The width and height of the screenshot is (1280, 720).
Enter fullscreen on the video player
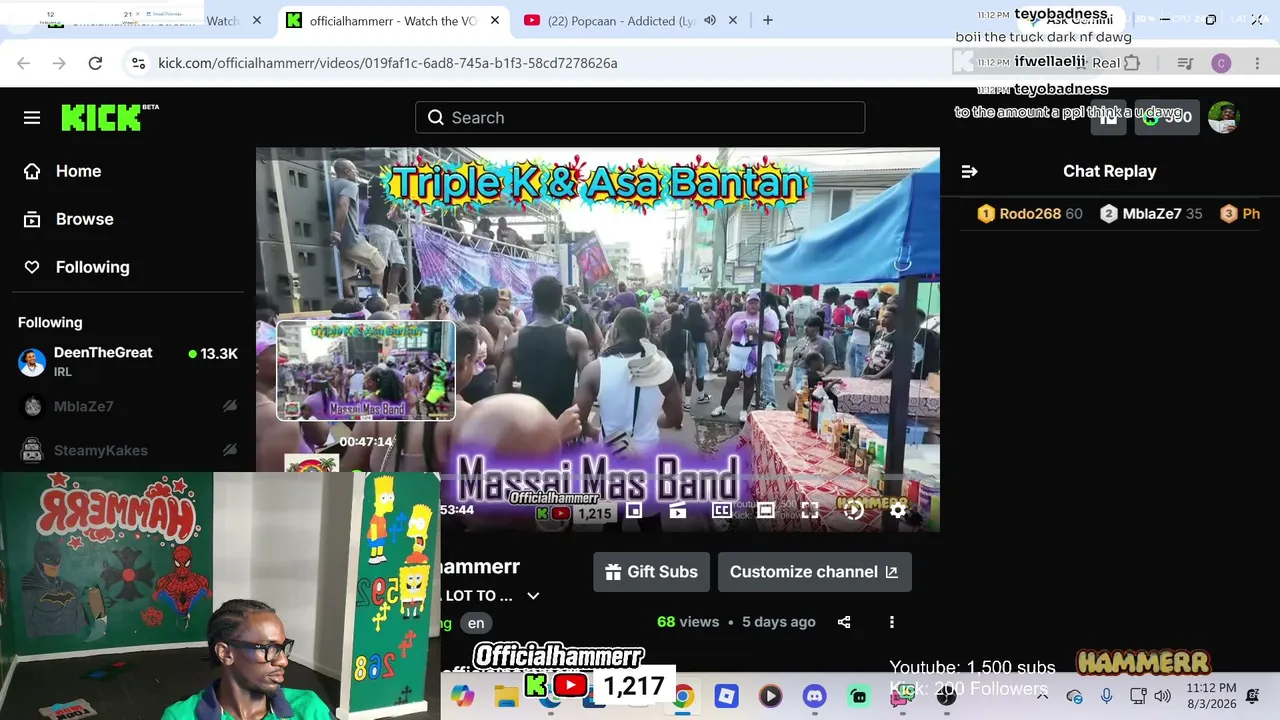point(810,511)
